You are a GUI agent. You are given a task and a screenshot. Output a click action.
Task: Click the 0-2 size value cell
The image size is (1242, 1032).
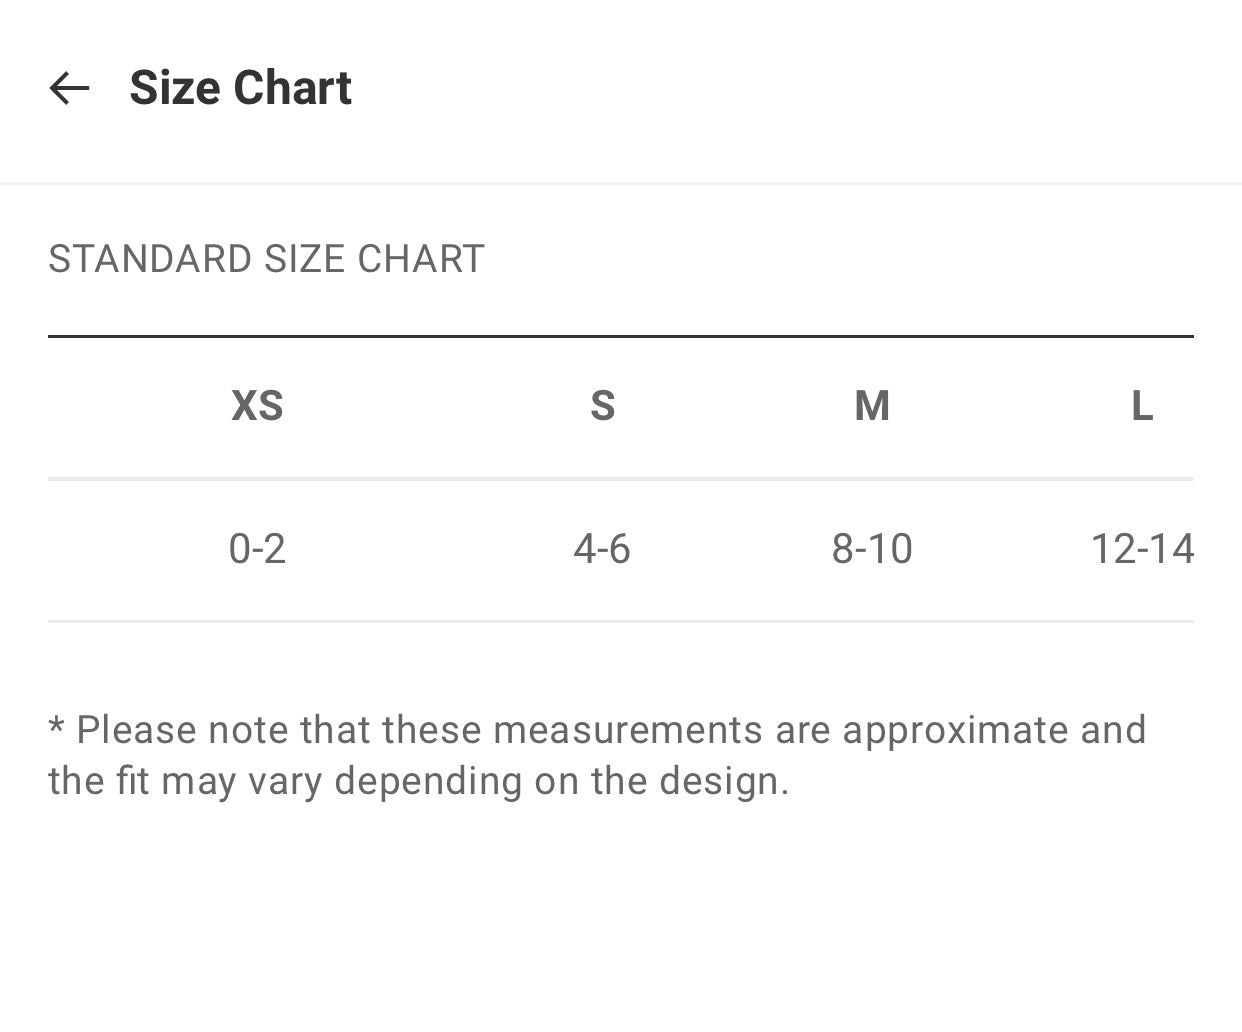click(257, 549)
